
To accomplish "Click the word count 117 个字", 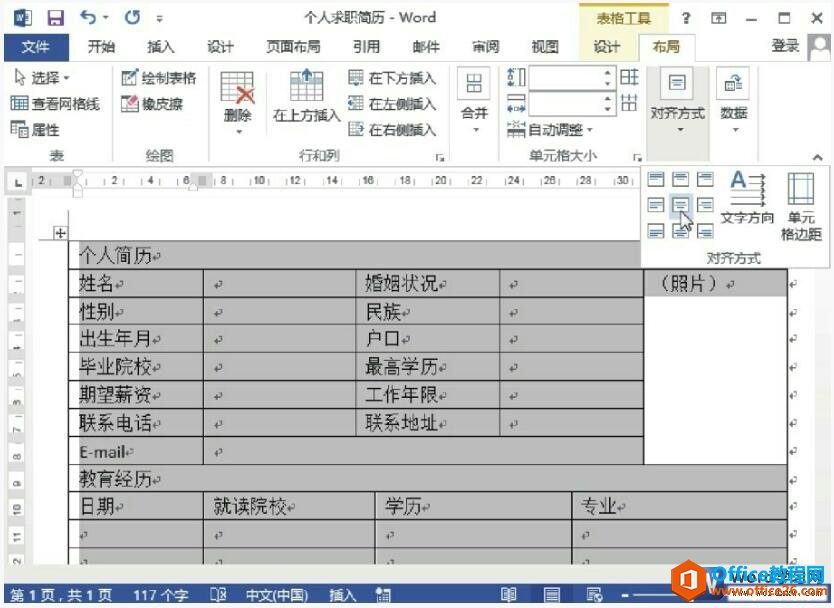I will coord(161,595).
